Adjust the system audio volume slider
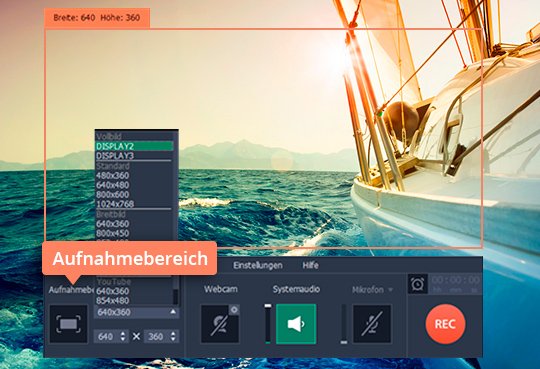Screen dimensions: 540x369 point(268,324)
